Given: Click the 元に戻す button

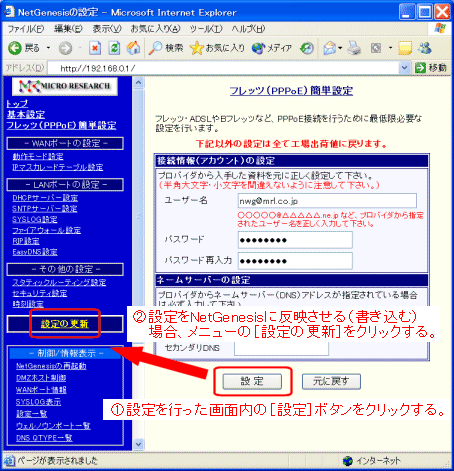Looking at the screenshot, I should tap(331, 381).
